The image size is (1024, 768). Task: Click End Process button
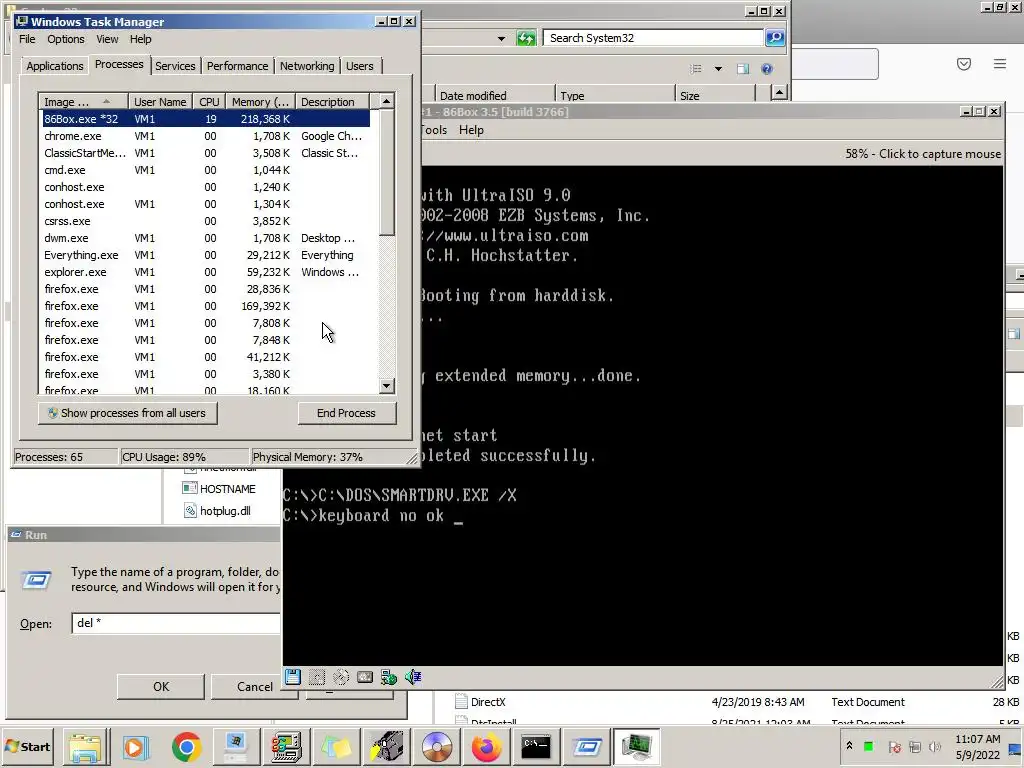(346, 413)
